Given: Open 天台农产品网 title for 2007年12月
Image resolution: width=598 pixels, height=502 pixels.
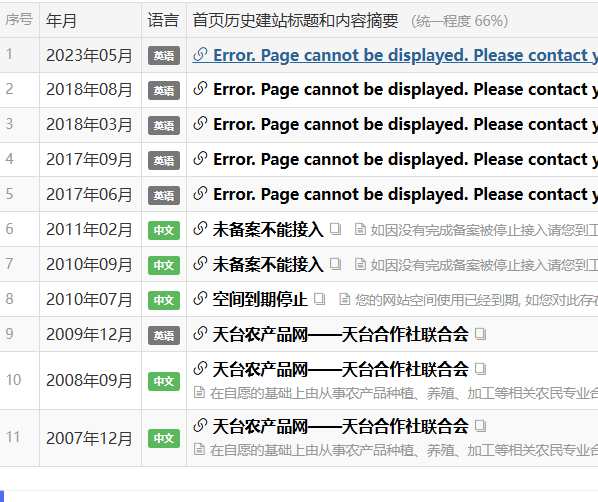Looking at the screenshot, I should [x=340, y=426].
